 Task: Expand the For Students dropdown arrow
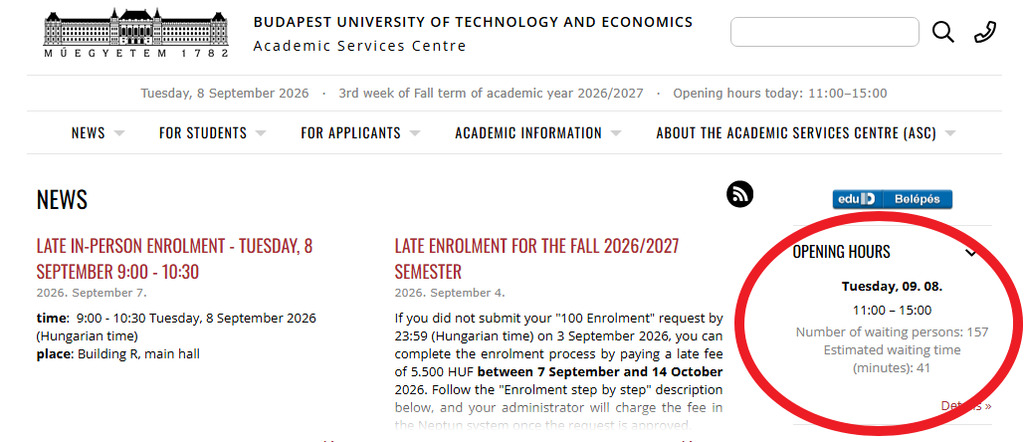(261, 133)
